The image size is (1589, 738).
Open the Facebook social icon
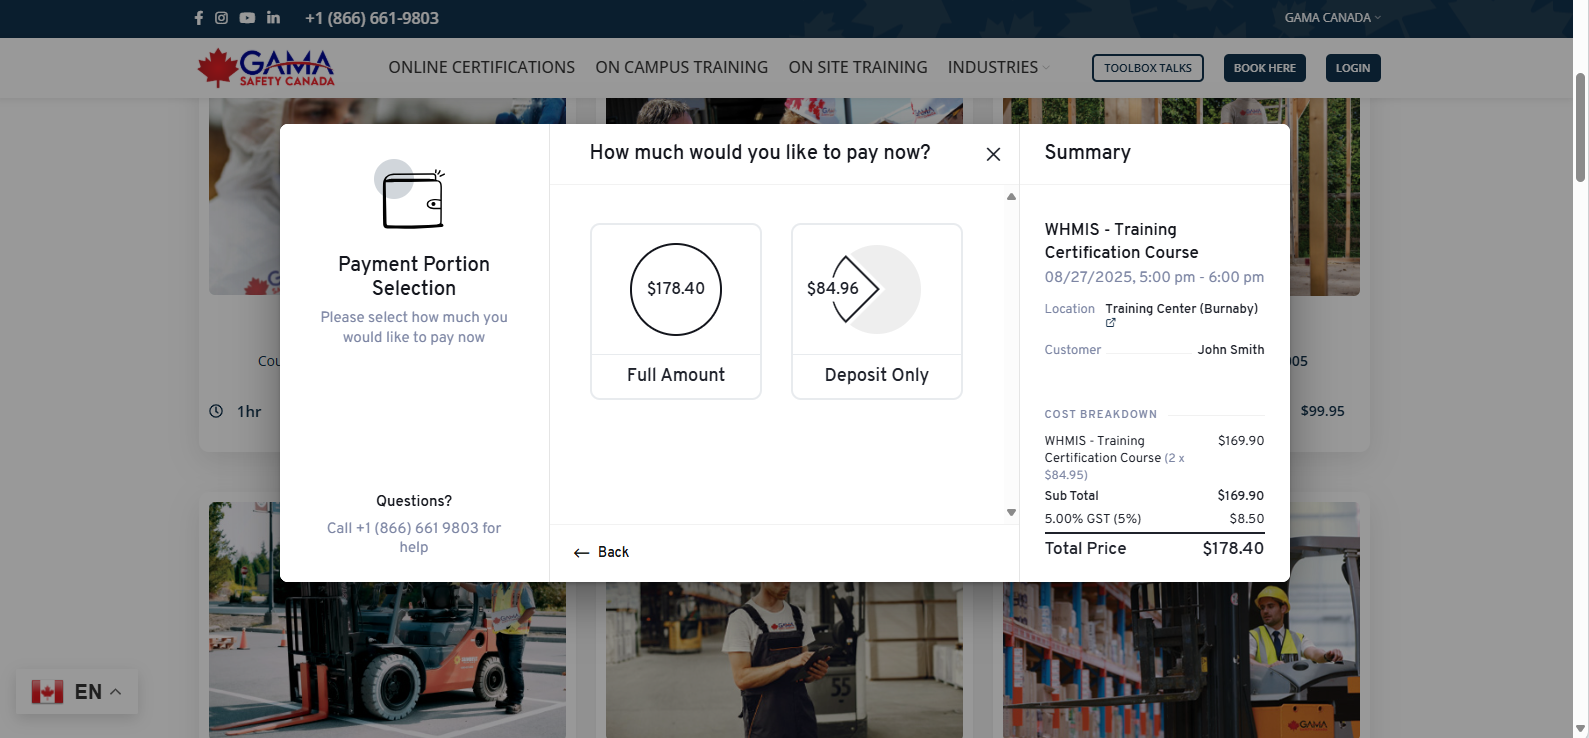[x=198, y=18]
